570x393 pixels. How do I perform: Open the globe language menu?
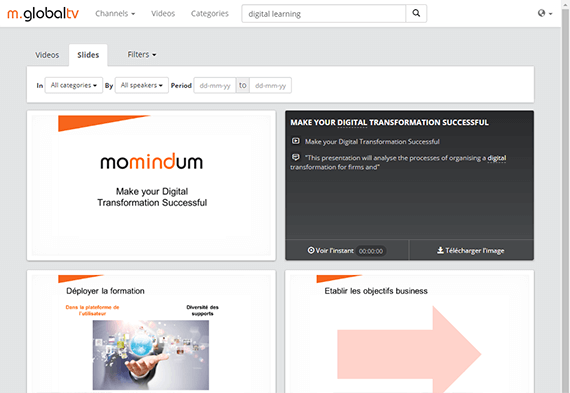(545, 13)
